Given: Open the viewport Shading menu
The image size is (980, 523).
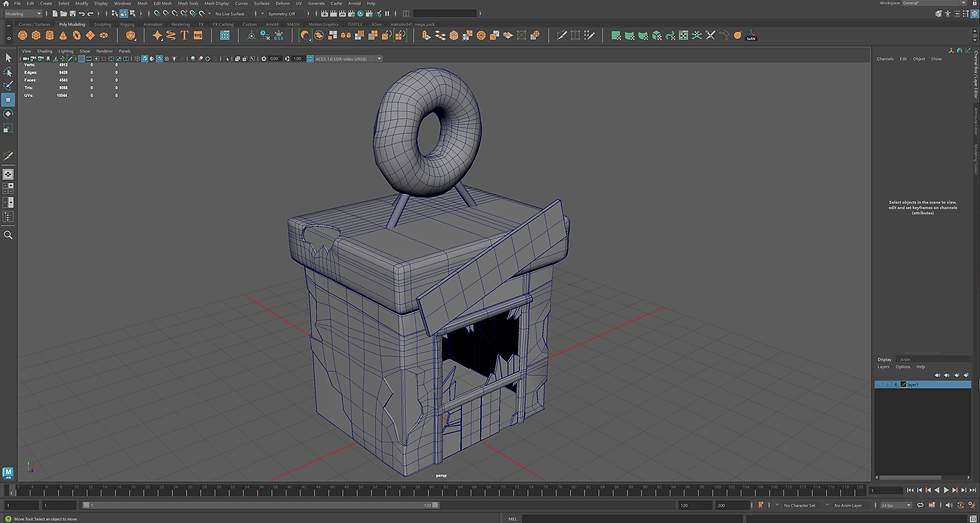Looking at the screenshot, I should (44, 51).
